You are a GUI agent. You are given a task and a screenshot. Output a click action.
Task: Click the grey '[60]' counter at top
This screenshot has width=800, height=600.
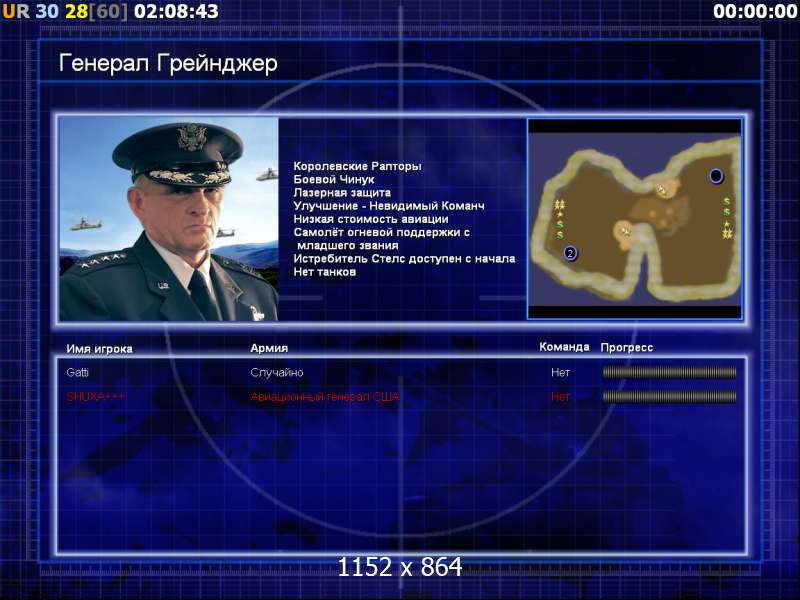pos(108,11)
